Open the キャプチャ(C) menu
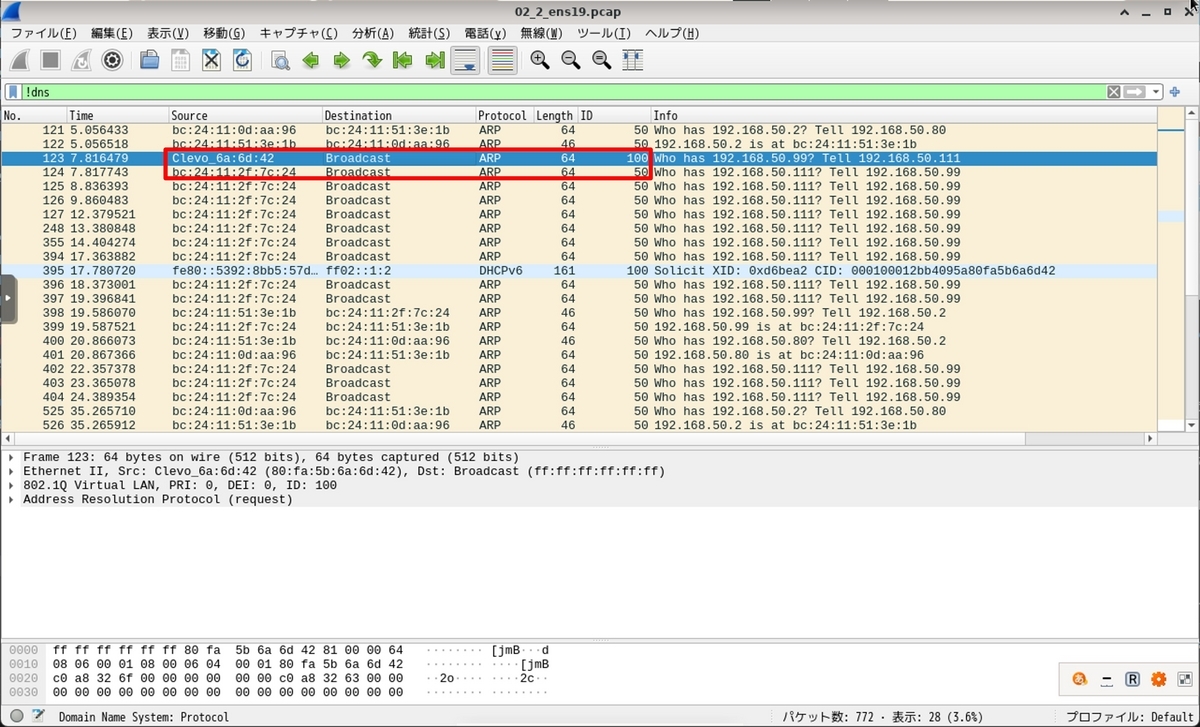Screen dimensions: 1200x727 coord(298,33)
